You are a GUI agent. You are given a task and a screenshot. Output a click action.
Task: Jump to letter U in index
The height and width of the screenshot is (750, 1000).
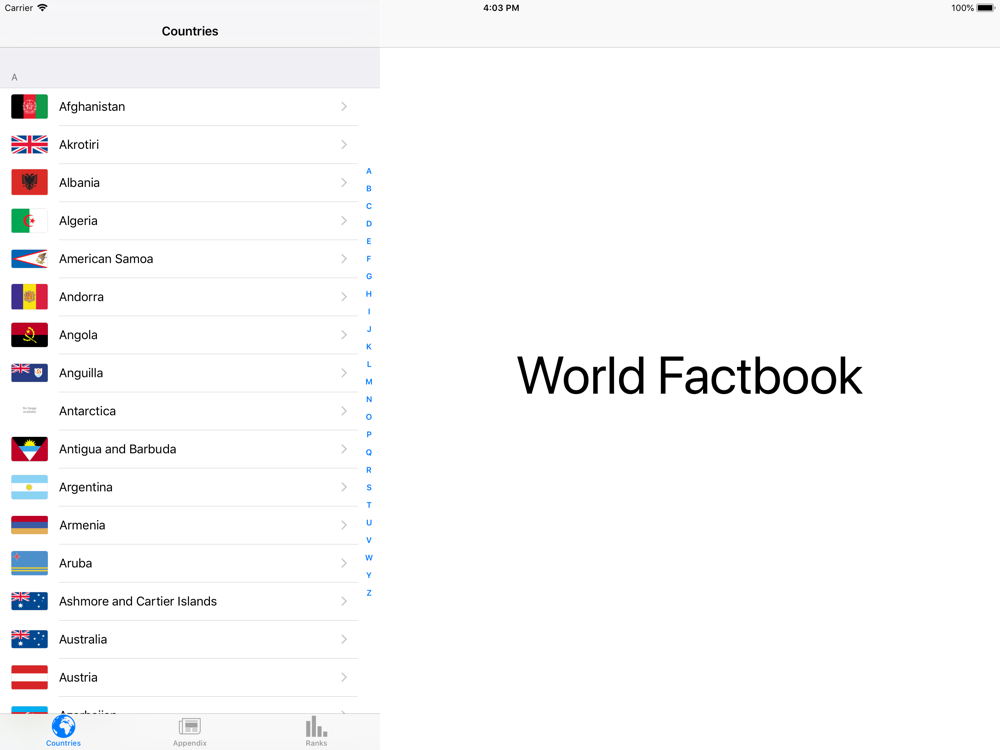(369, 523)
